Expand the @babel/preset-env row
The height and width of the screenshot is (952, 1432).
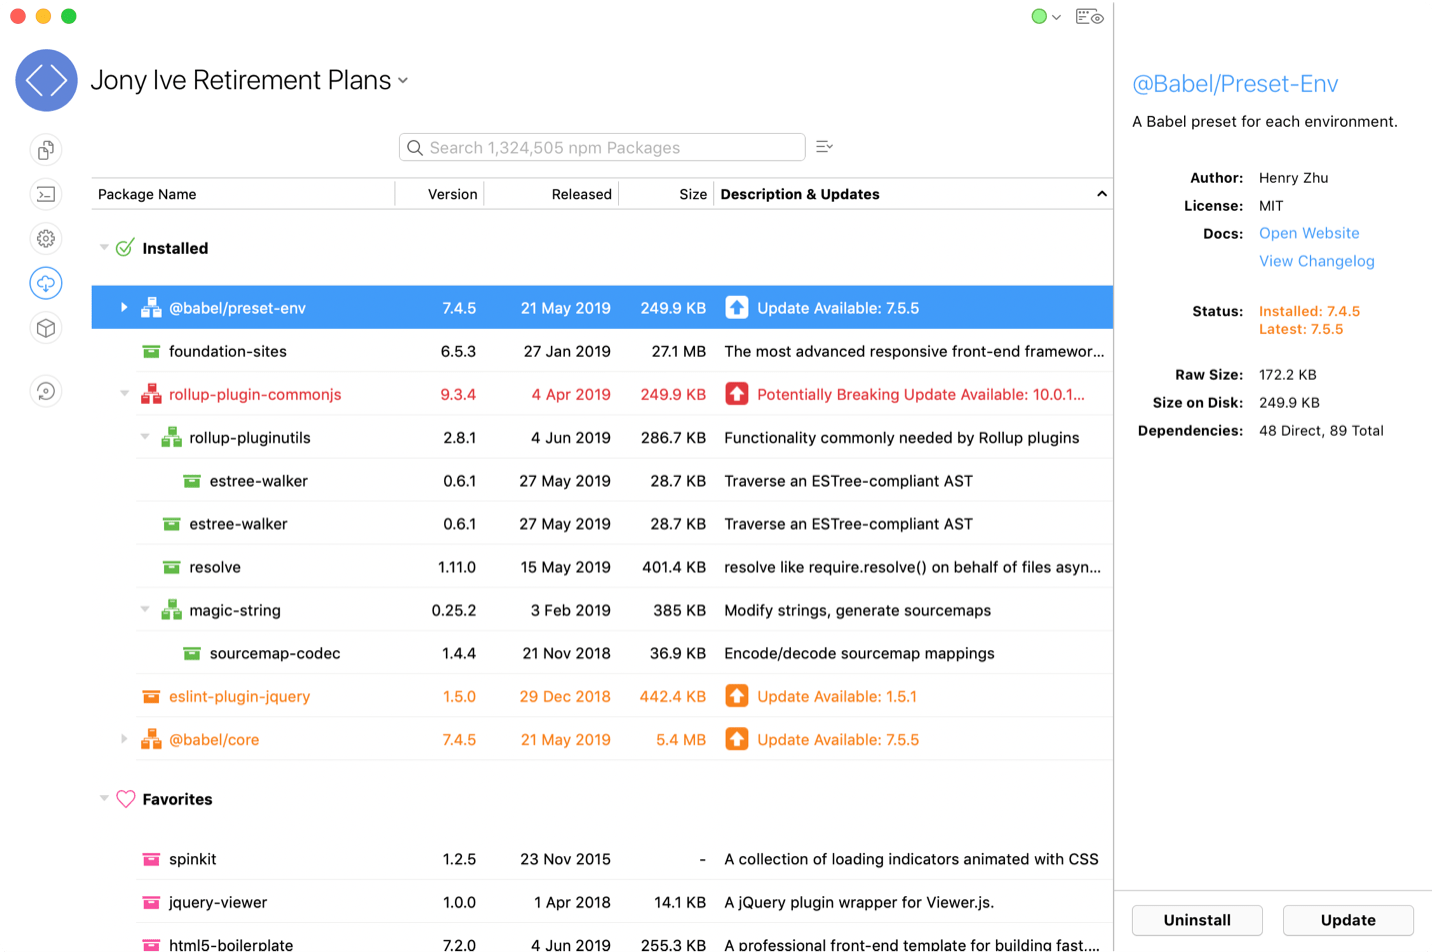pos(124,308)
